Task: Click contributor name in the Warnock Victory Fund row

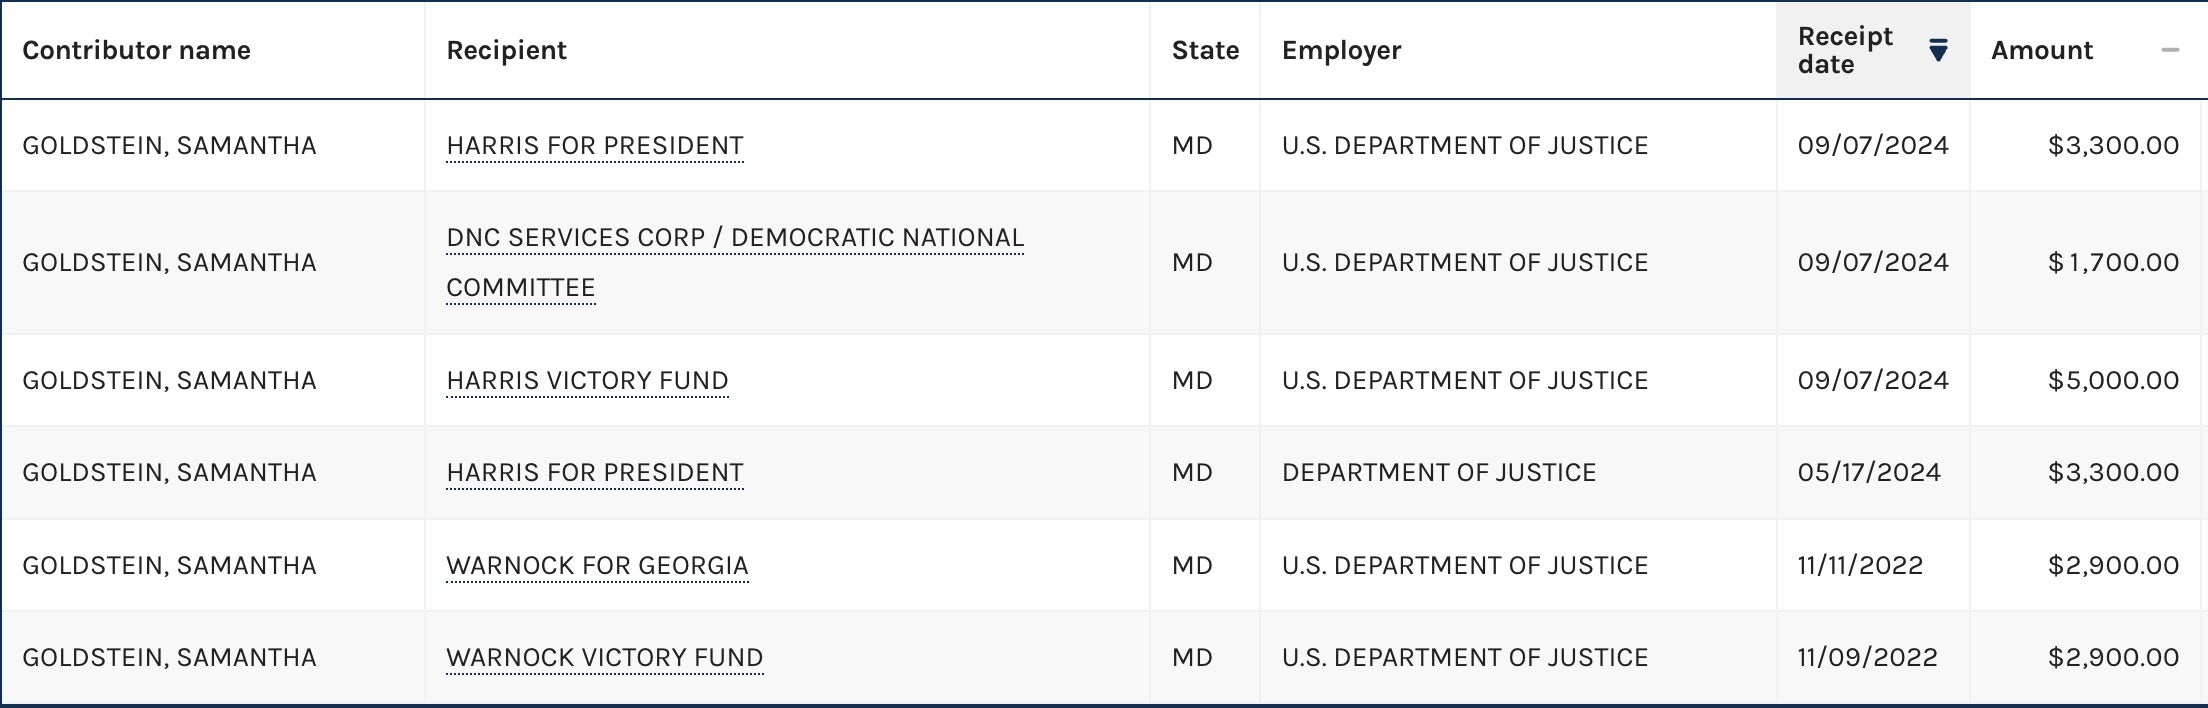Action: coord(169,658)
